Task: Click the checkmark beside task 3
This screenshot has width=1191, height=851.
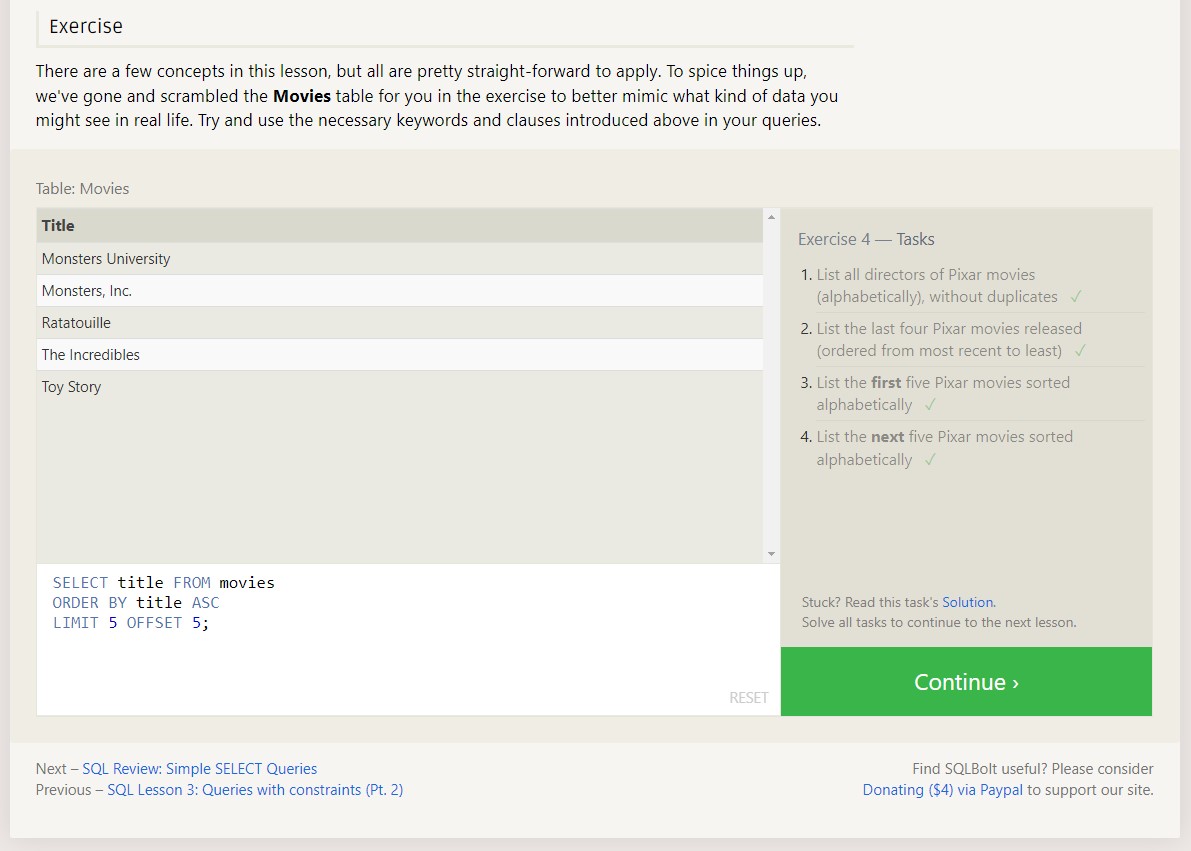Action: pos(930,405)
